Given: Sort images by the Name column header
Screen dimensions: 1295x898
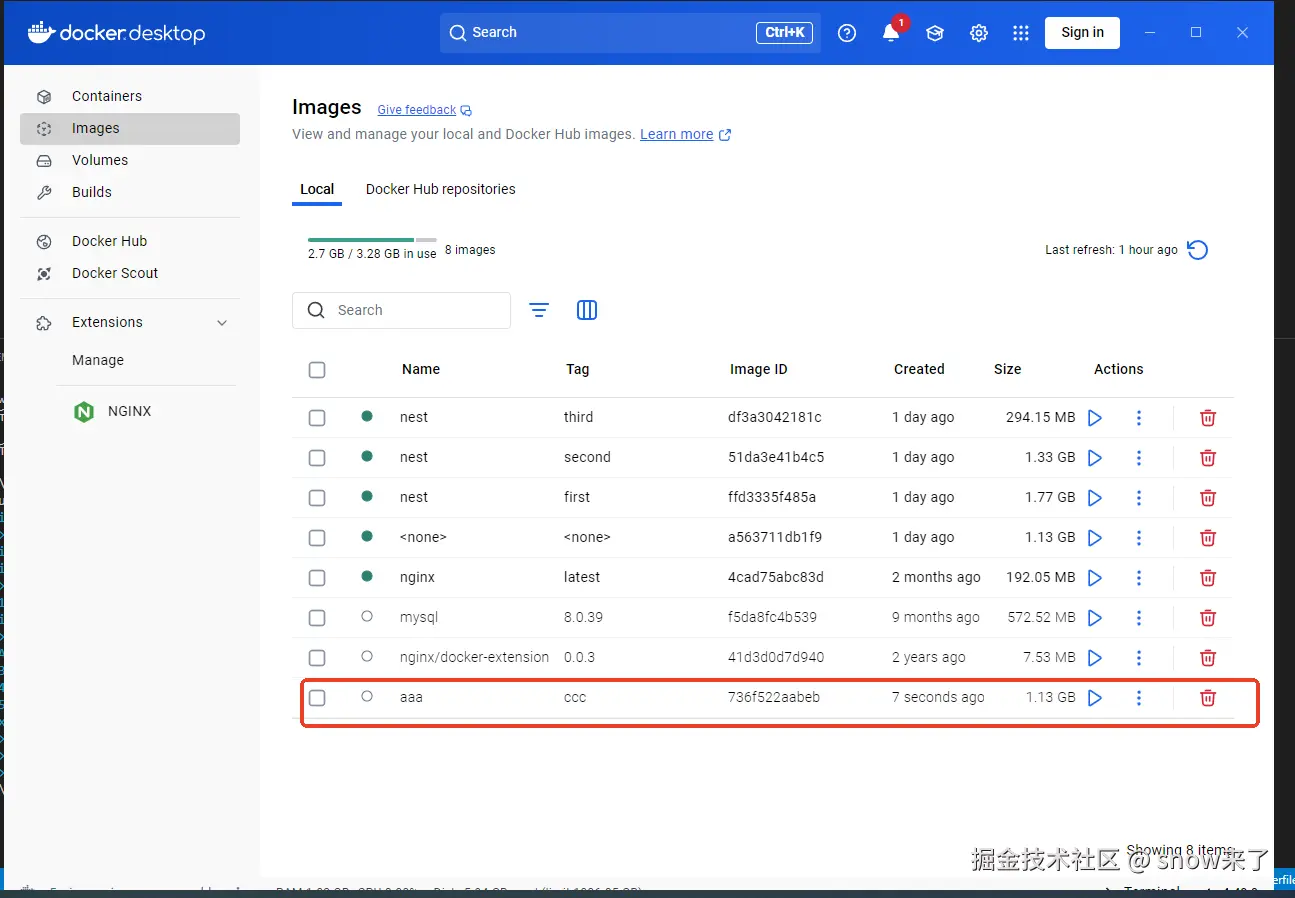Looking at the screenshot, I should [421, 370].
